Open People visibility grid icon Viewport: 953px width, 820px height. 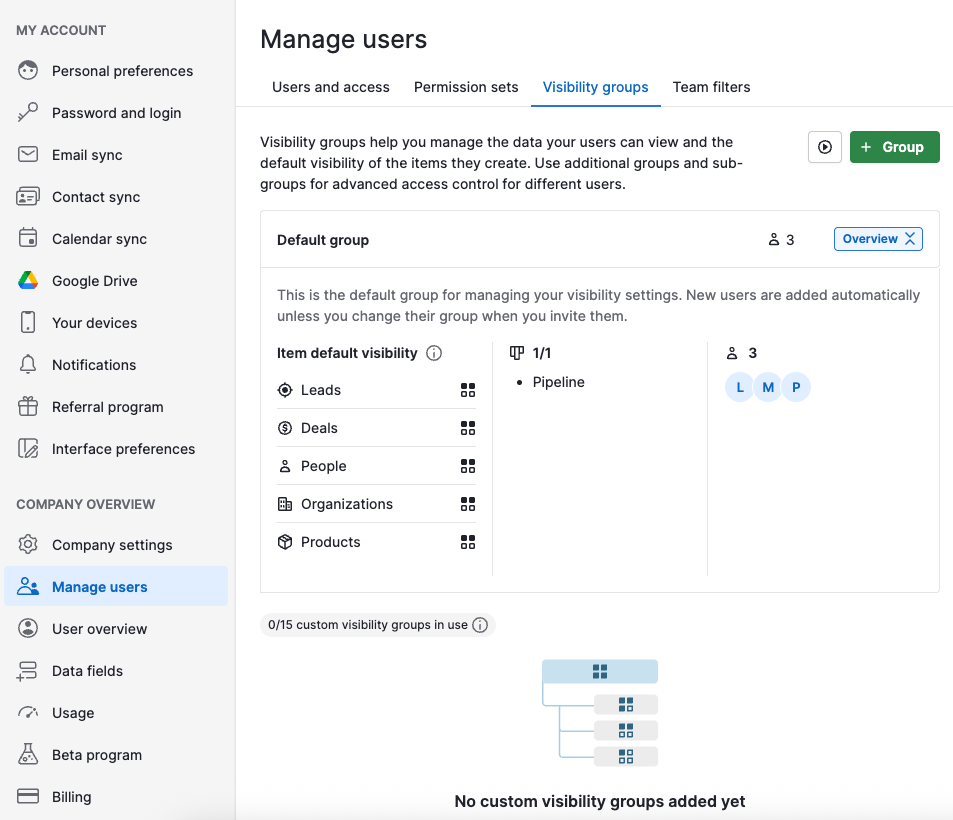467,466
